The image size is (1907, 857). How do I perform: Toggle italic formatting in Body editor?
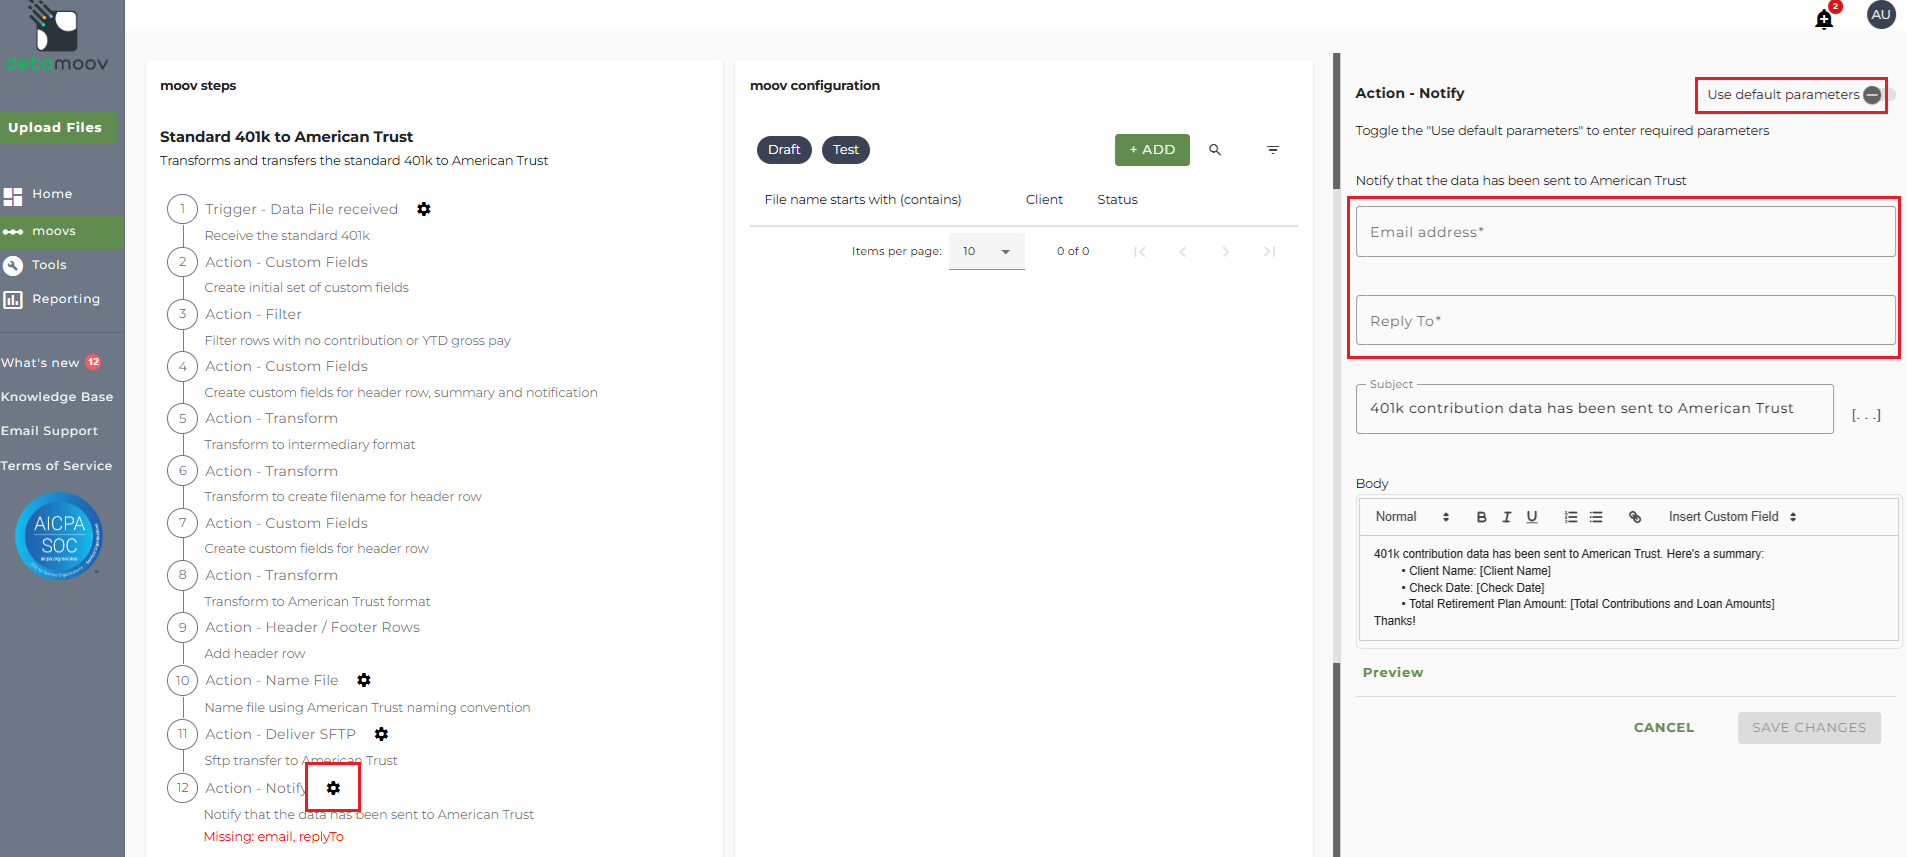(1507, 517)
